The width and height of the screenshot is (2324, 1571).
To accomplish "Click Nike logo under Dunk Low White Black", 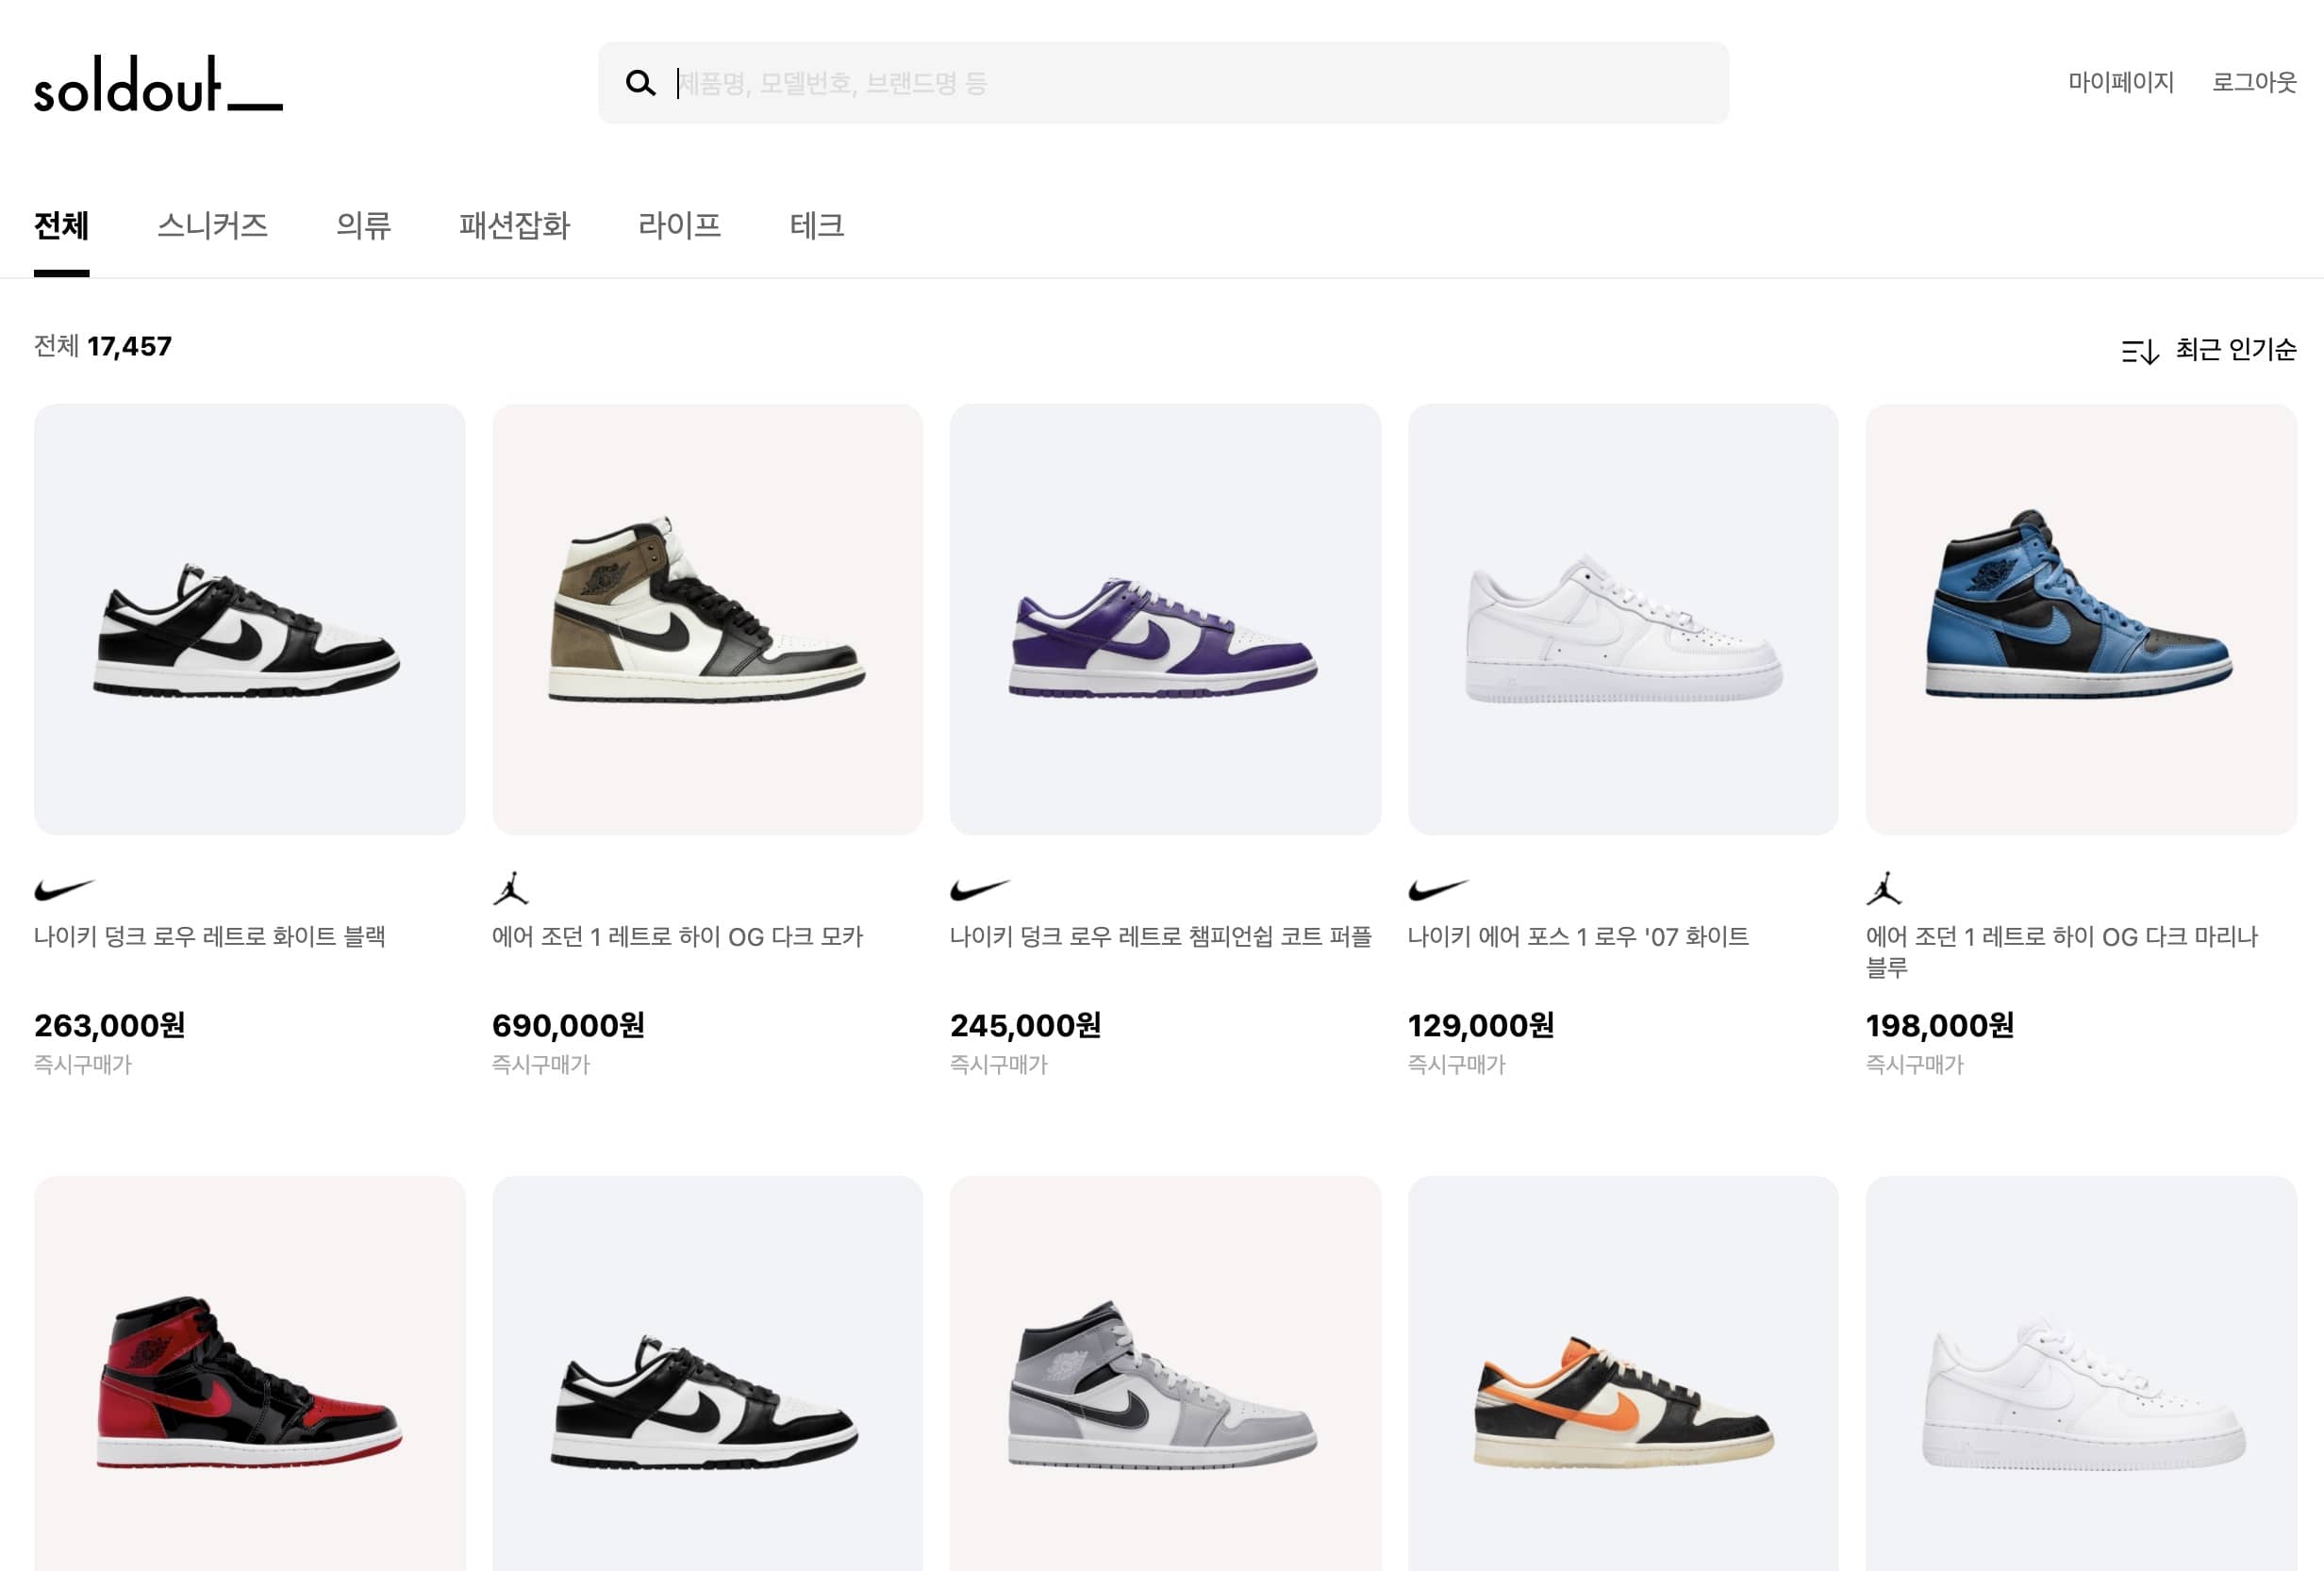I will (x=64, y=888).
